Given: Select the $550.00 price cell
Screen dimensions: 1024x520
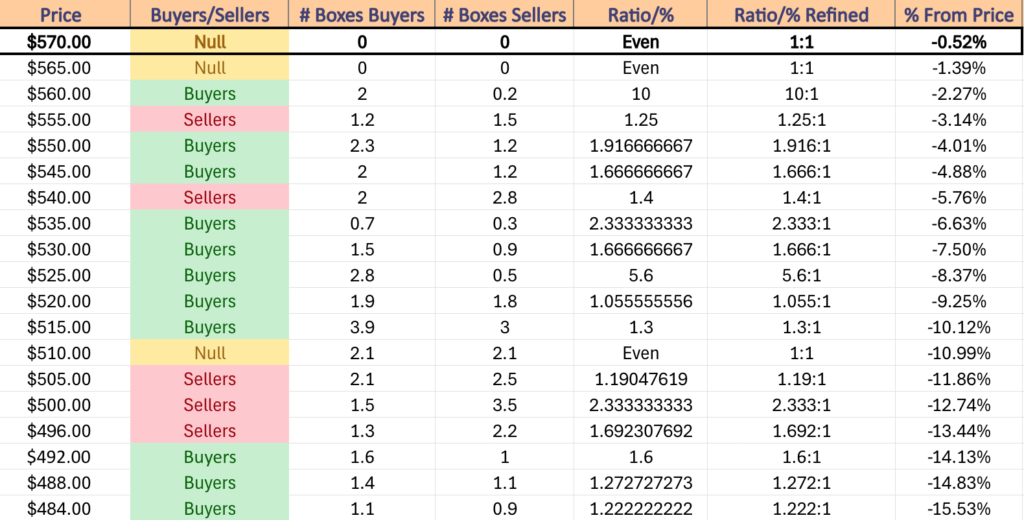Looking at the screenshot, I should click(65, 146).
